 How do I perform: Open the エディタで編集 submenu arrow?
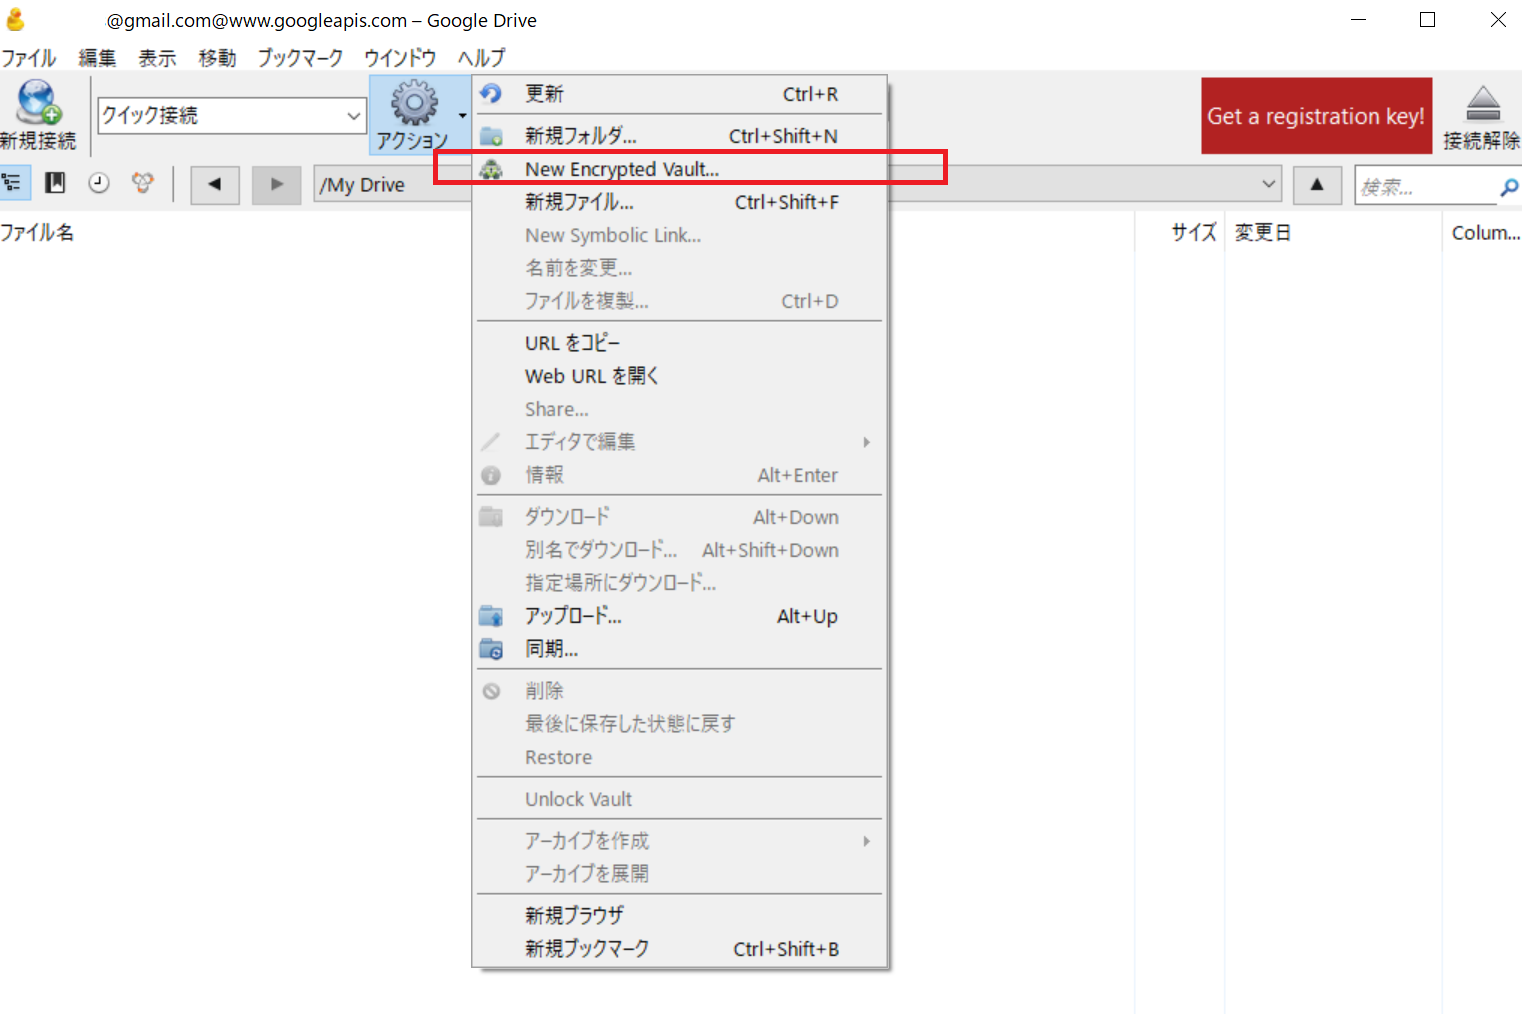866,442
